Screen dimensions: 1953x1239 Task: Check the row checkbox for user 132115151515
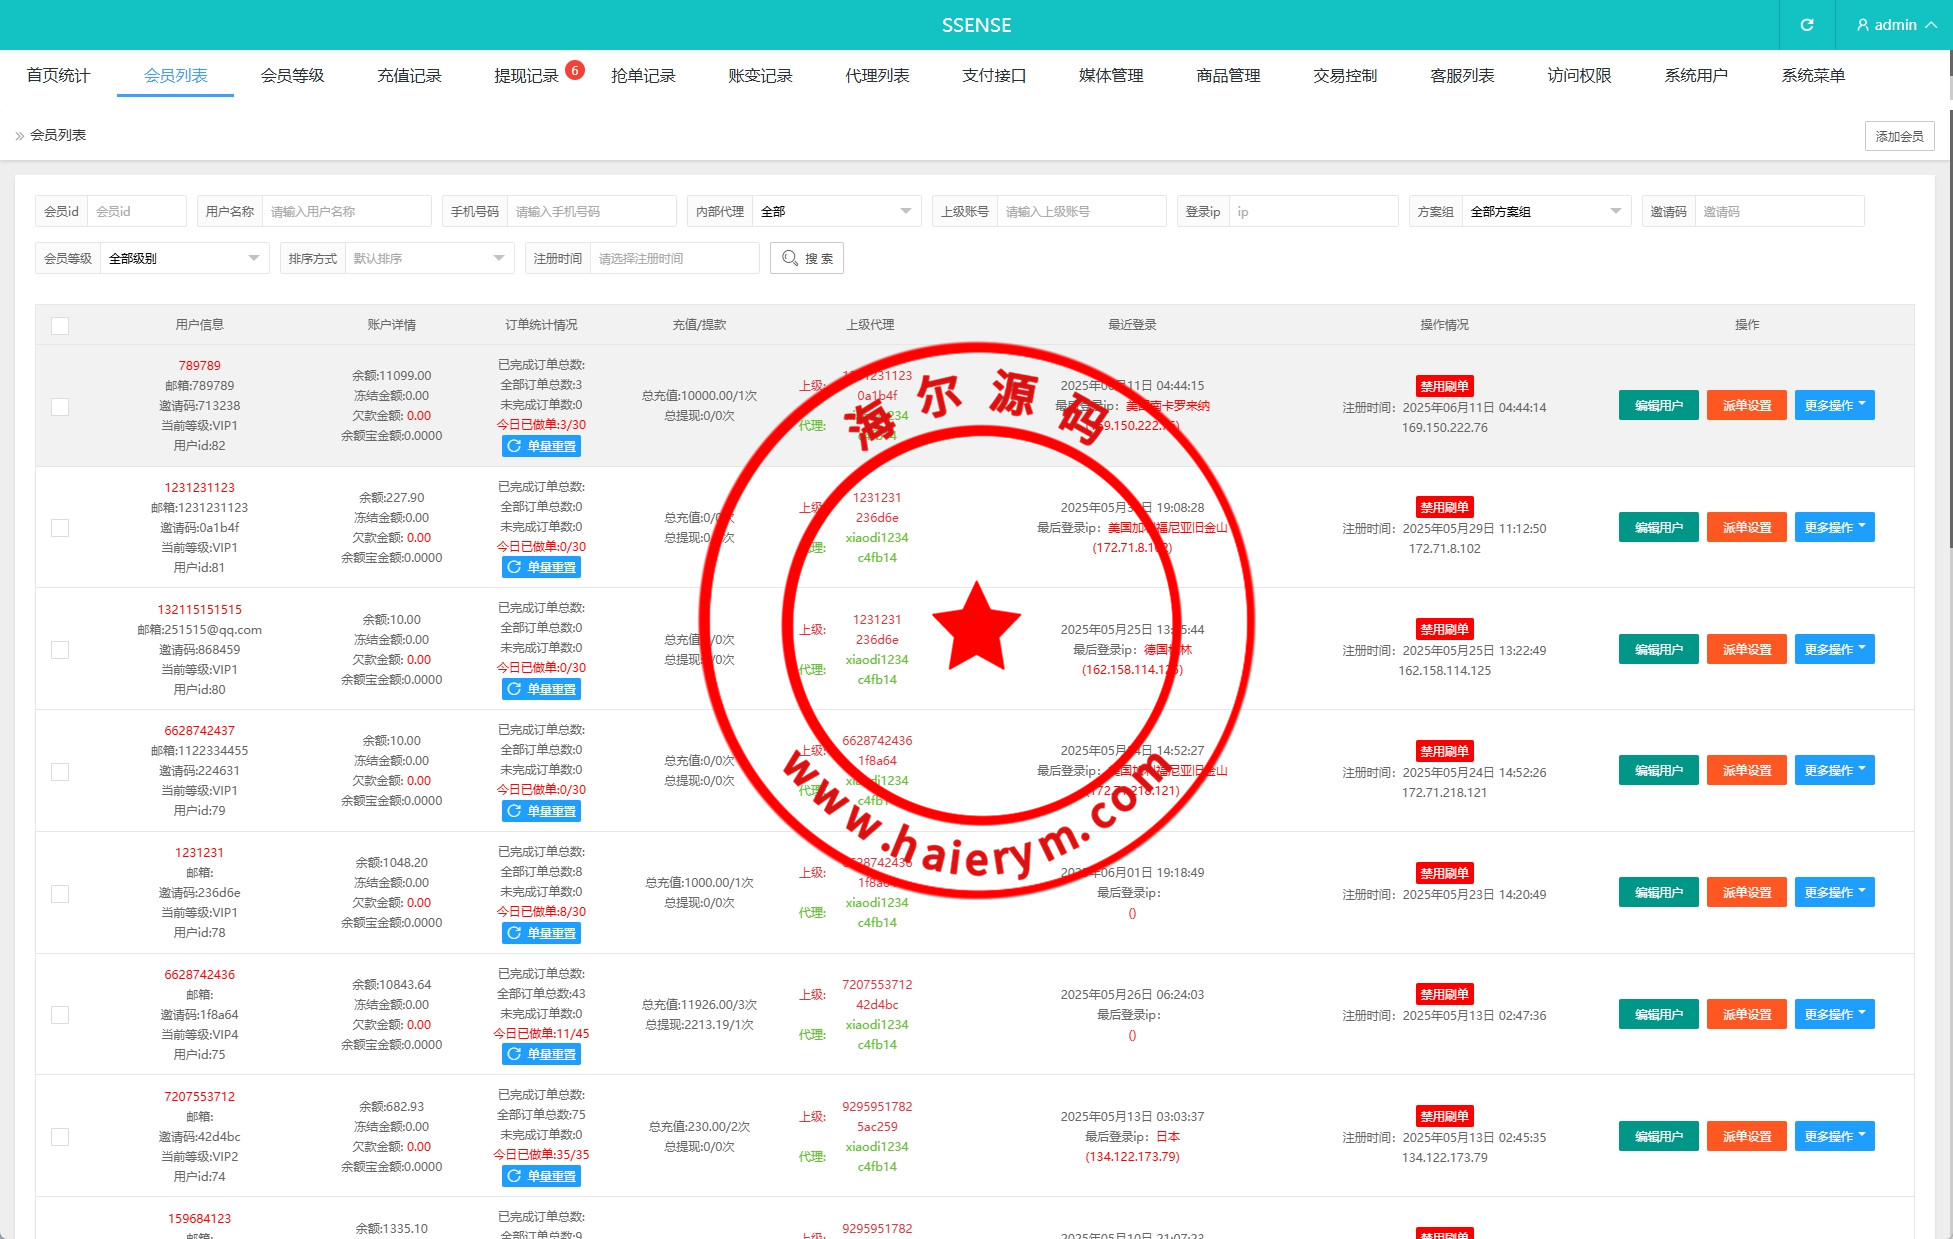60,650
